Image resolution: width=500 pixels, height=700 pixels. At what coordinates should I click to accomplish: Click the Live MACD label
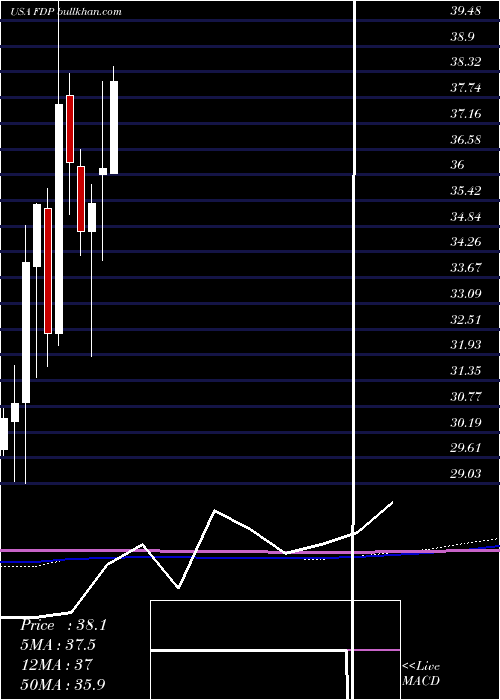coord(421,674)
